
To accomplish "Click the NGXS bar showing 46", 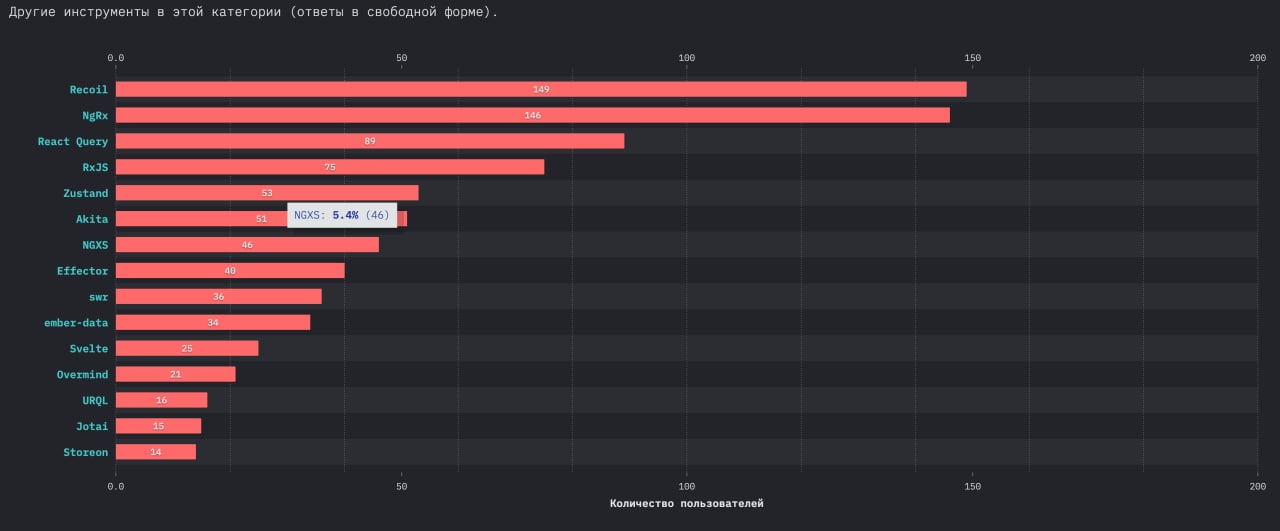I will tap(247, 245).
